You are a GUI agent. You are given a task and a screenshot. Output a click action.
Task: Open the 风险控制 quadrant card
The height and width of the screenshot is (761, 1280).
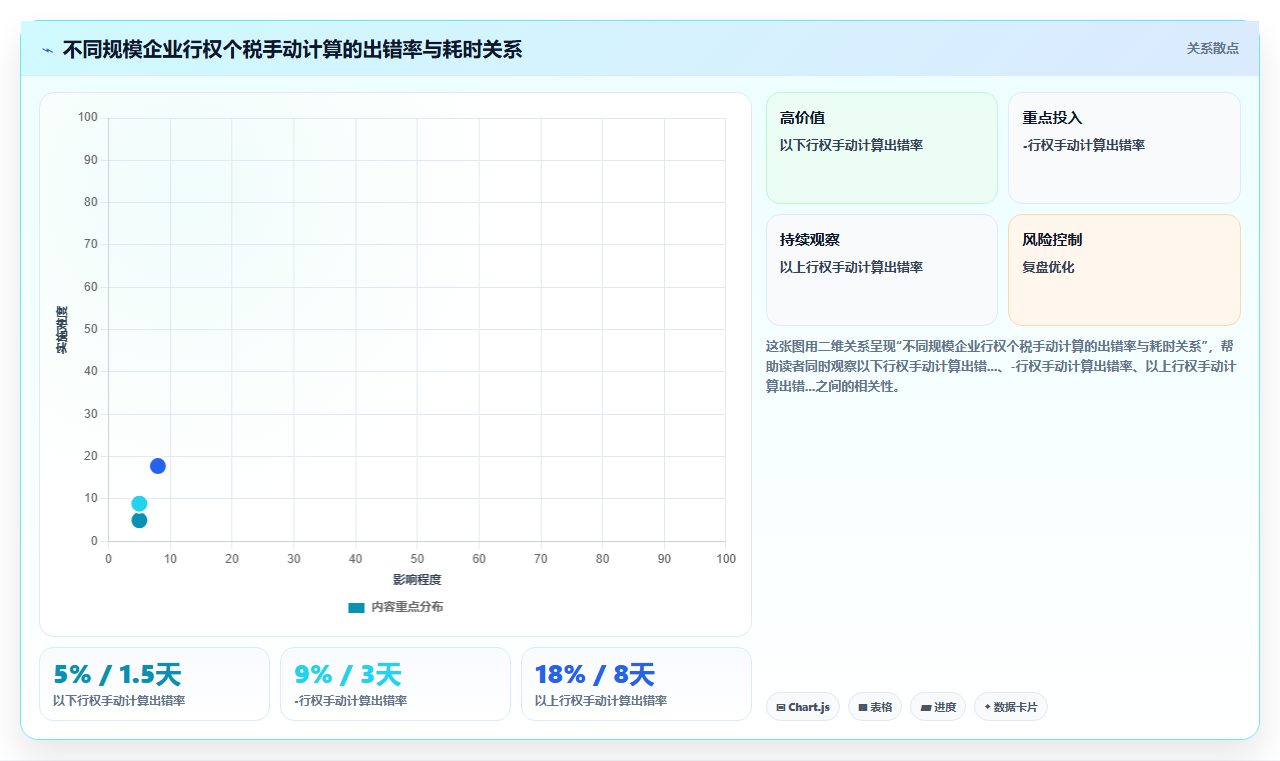[1124, 270]
